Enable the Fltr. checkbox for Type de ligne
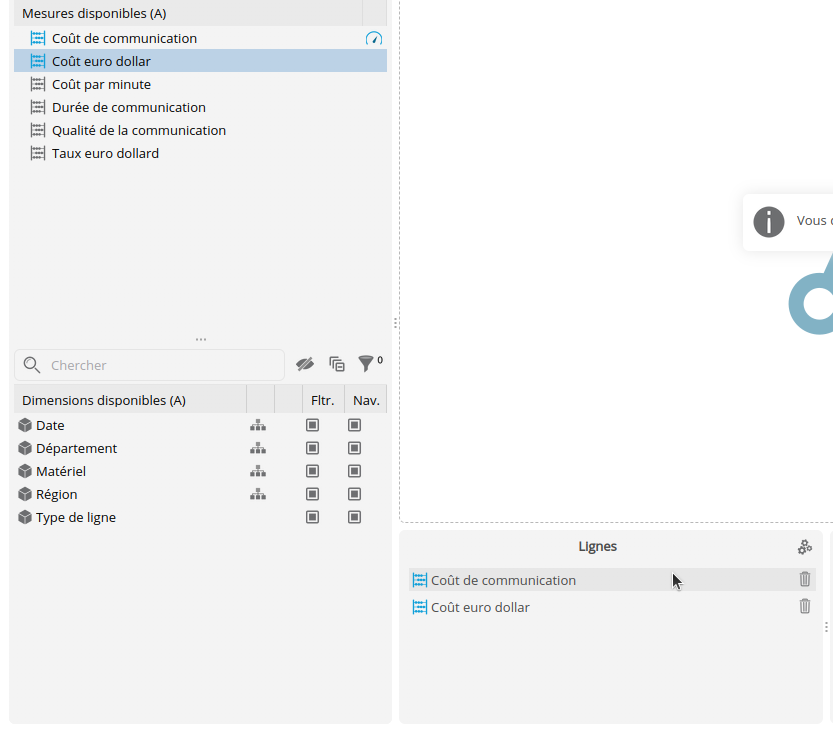The width and height of the screenshot is (833, 736). [313, 517]
